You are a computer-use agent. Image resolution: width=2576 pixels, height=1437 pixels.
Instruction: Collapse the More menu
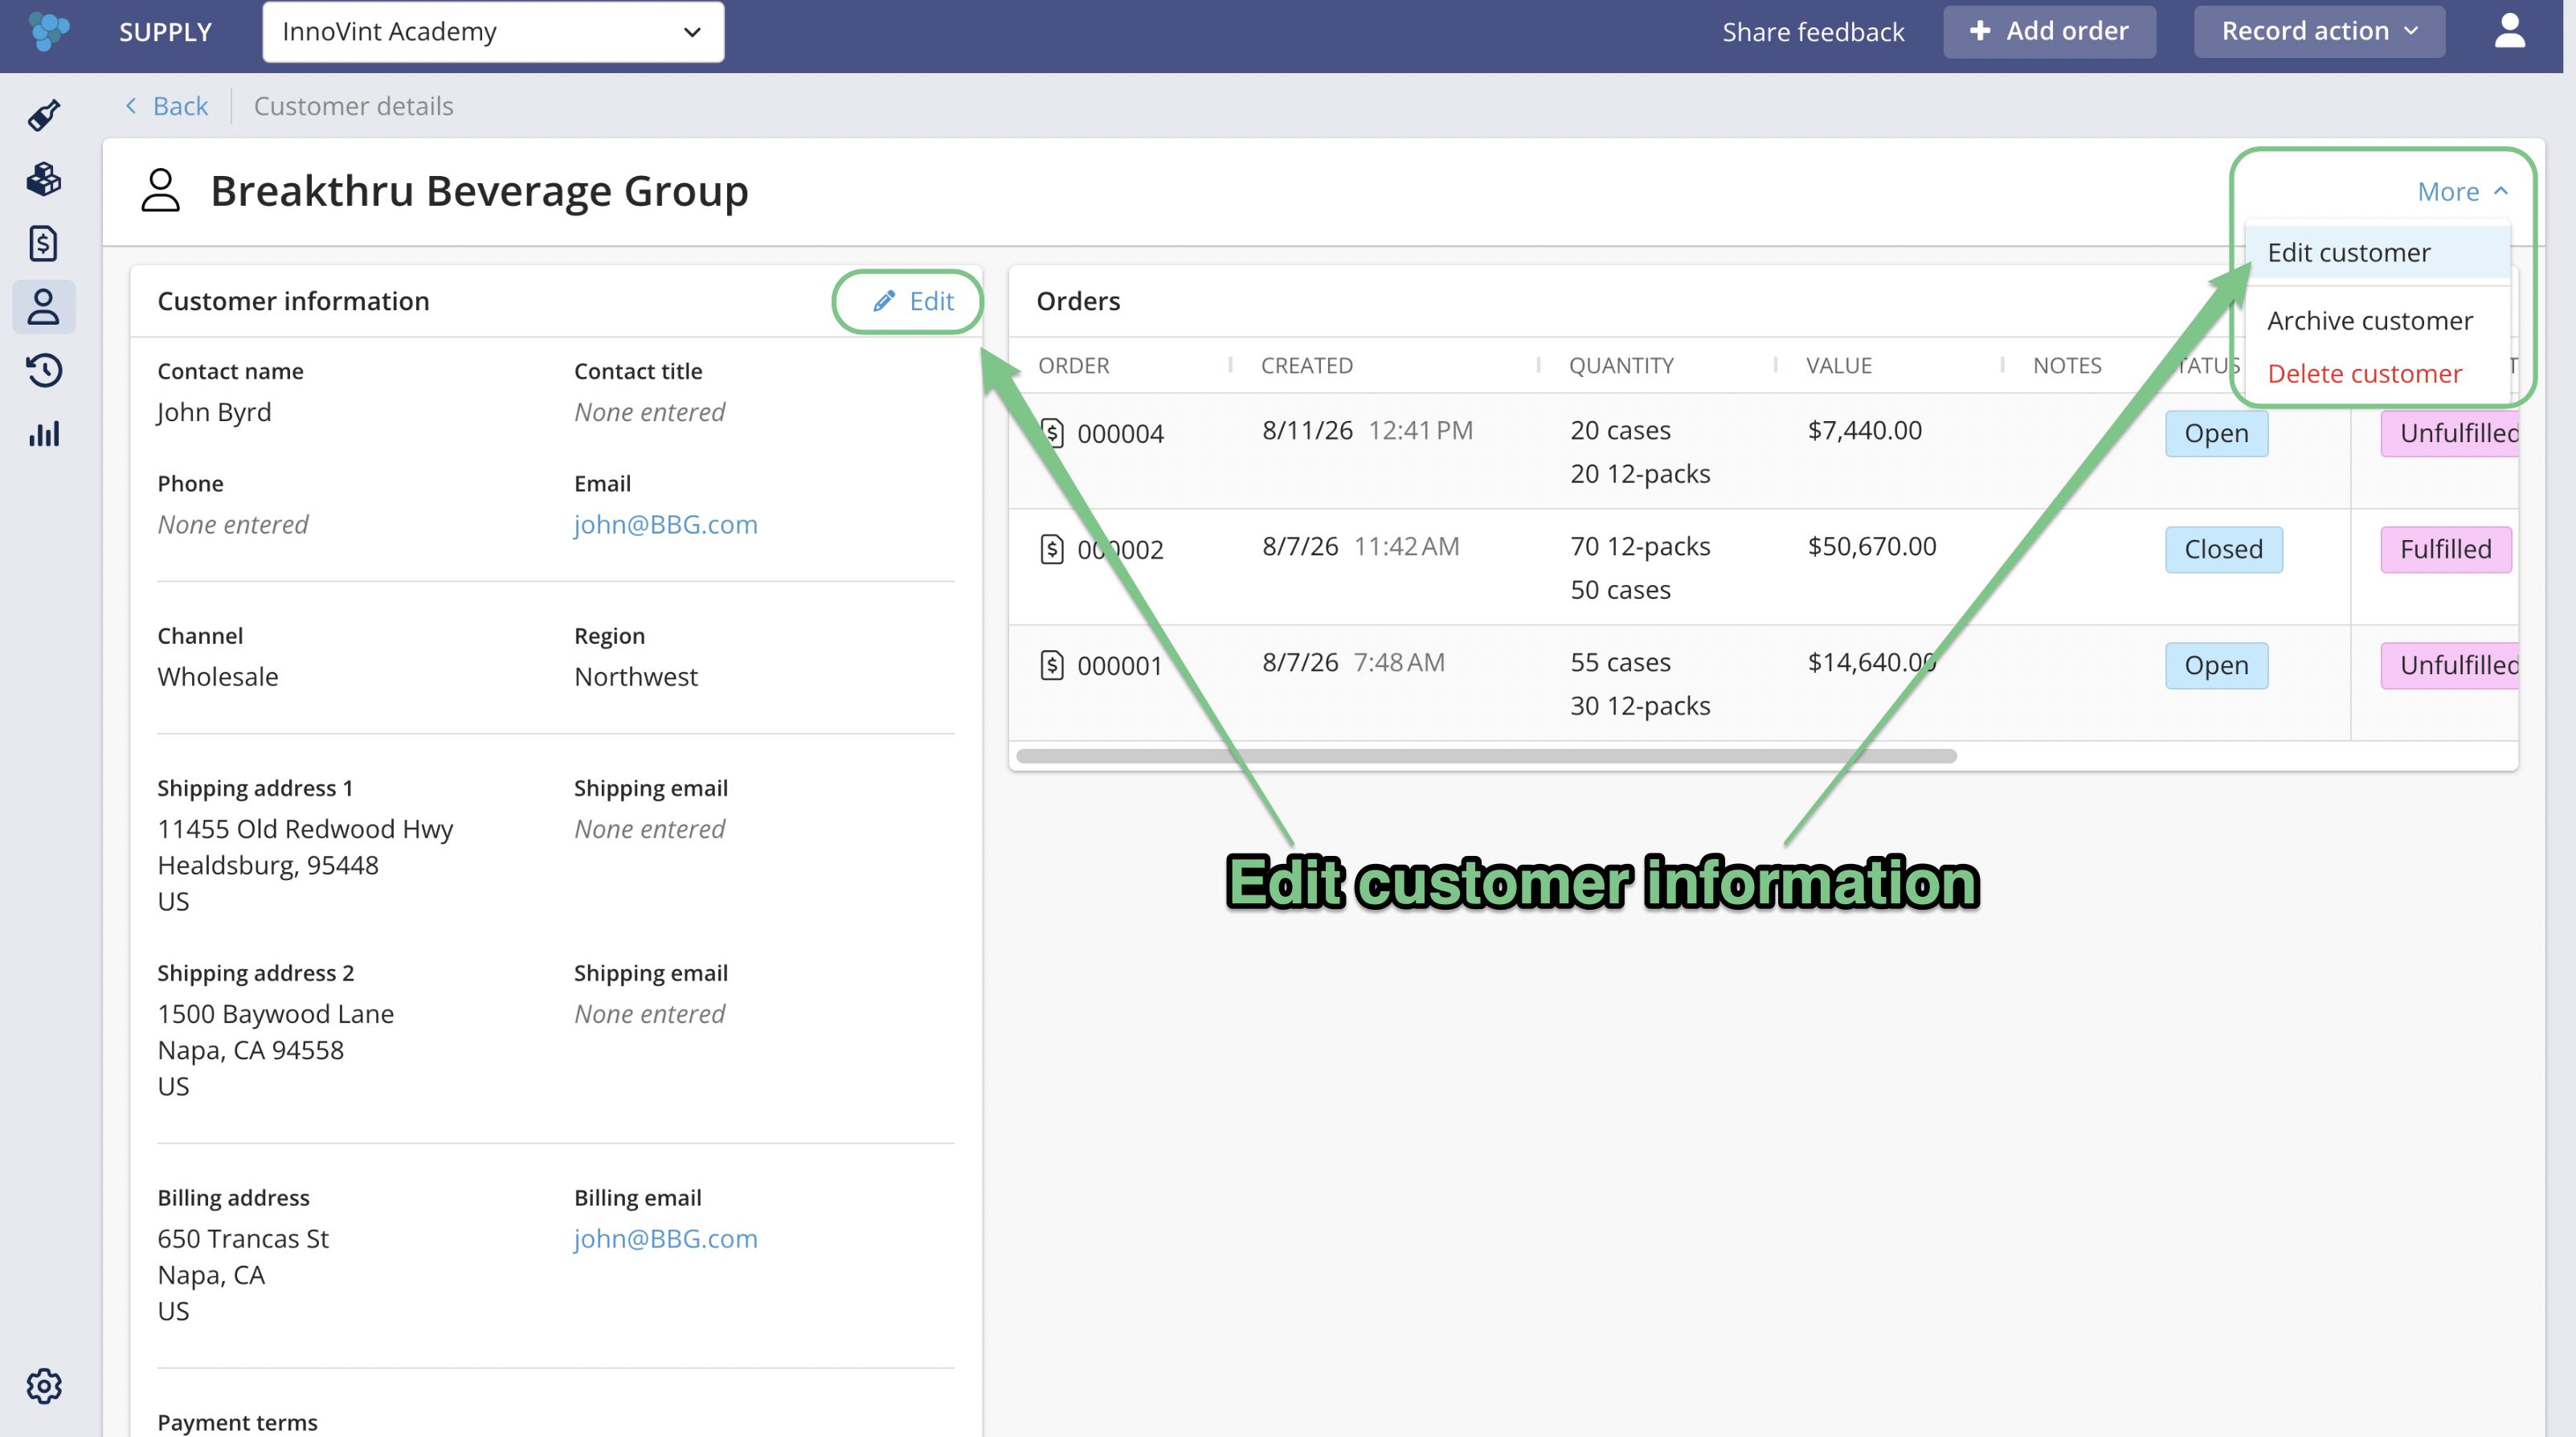click(2462, 191)
